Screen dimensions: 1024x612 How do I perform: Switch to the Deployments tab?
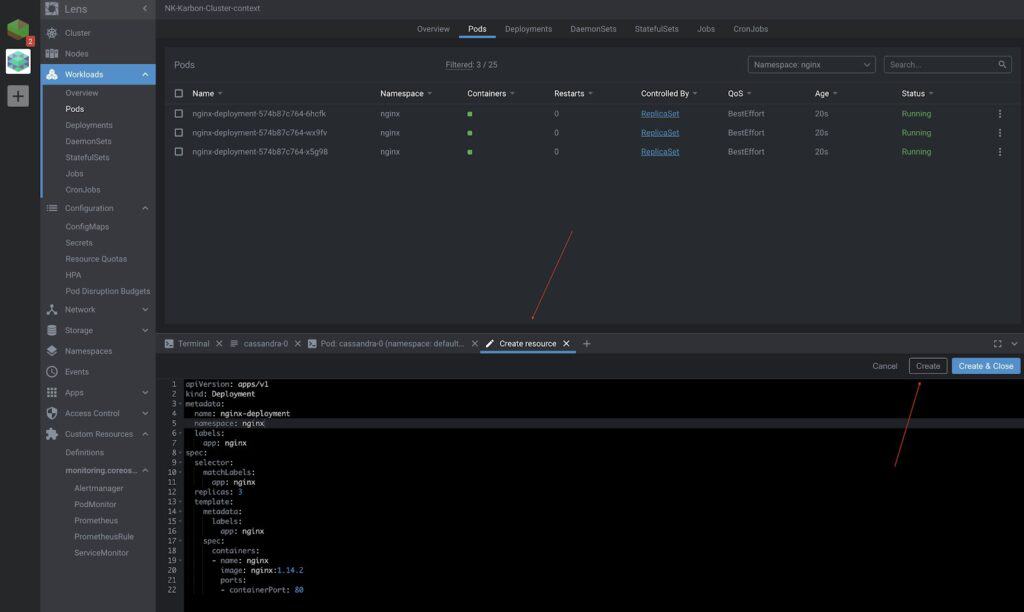pos(528,28)
